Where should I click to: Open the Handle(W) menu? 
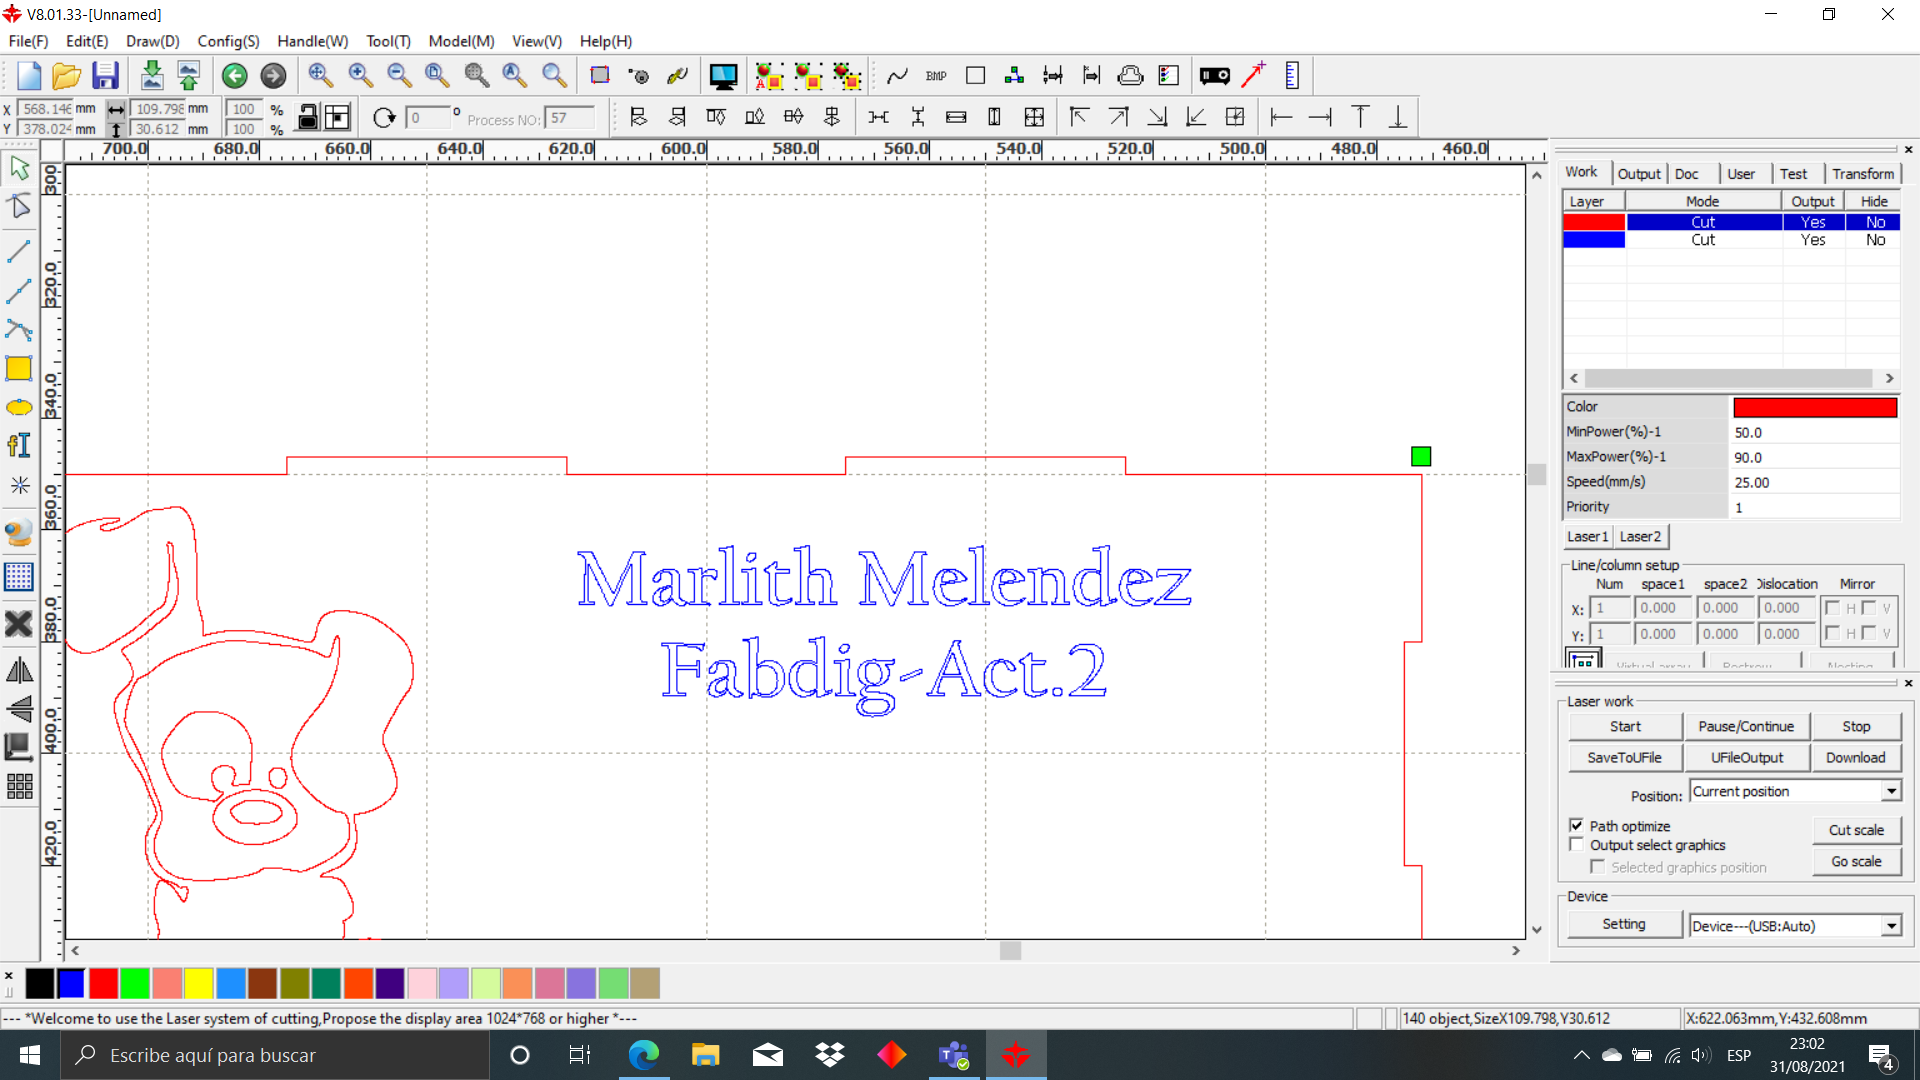pyautogui.click(x=312, y=41)
